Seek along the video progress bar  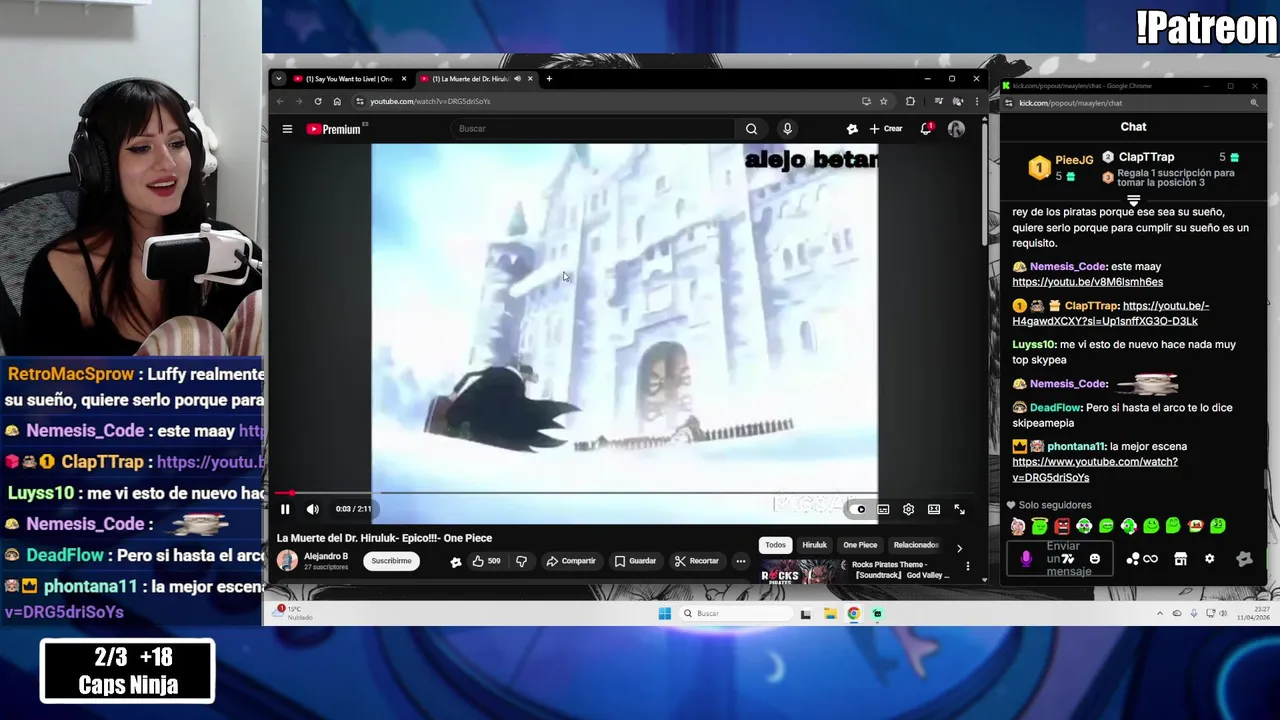(624, 493)
